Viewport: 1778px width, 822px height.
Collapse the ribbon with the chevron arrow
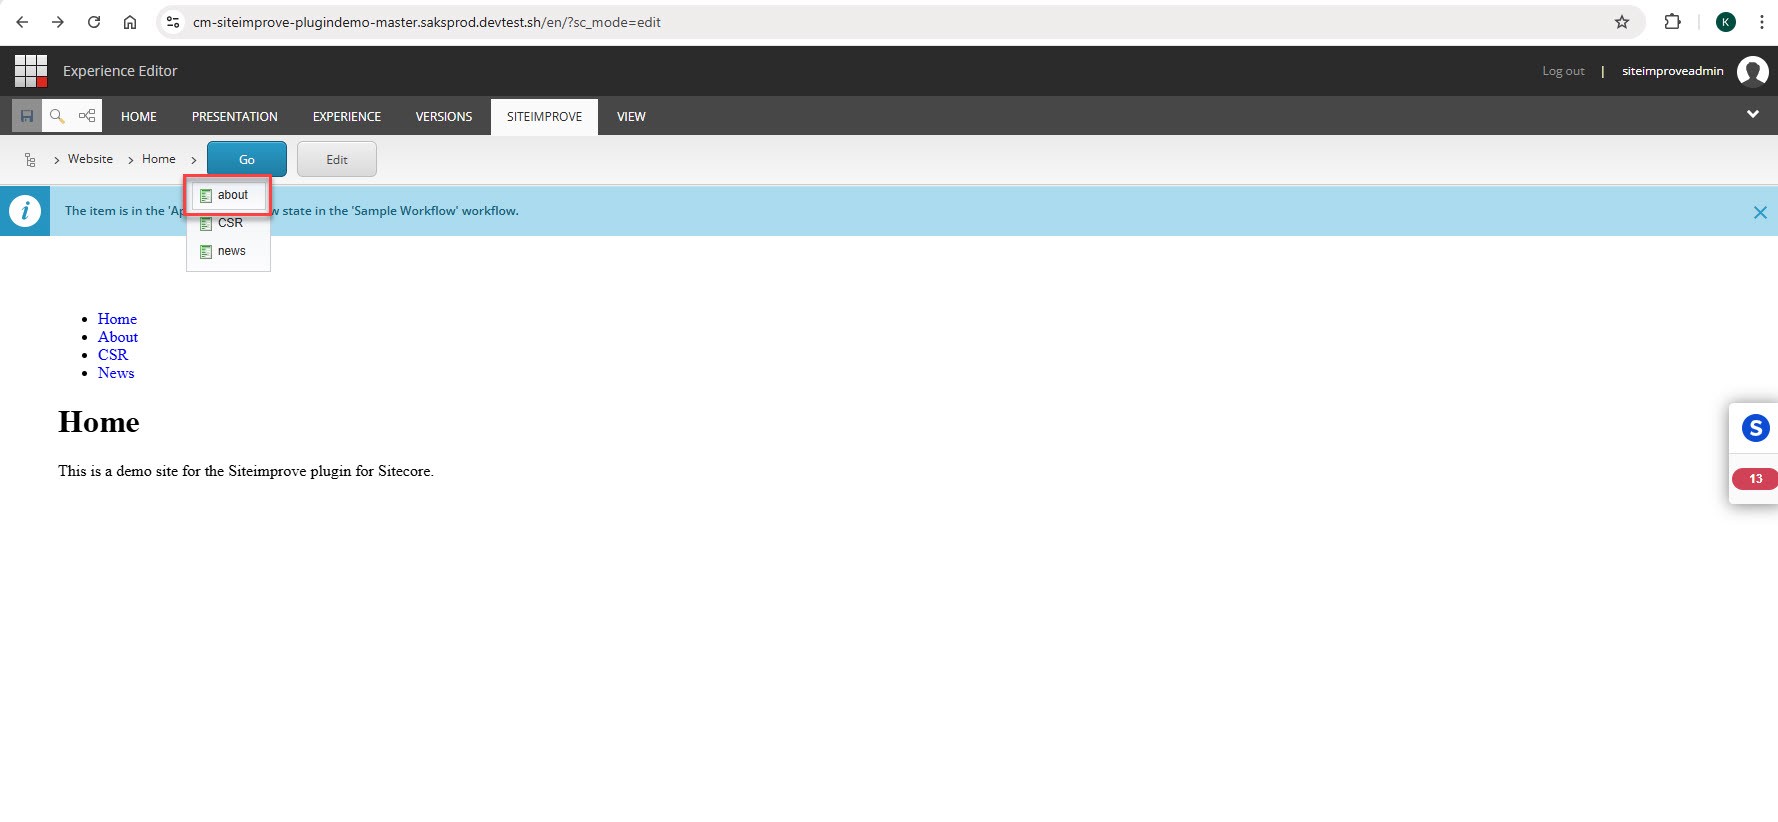[1753, 114]
